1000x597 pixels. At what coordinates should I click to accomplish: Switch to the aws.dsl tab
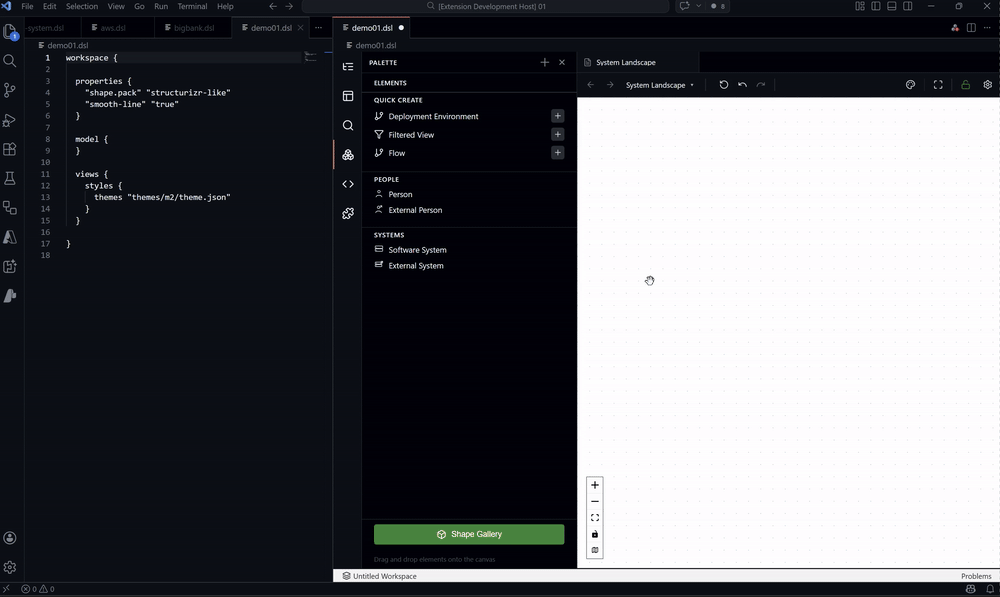coord(113,27)
